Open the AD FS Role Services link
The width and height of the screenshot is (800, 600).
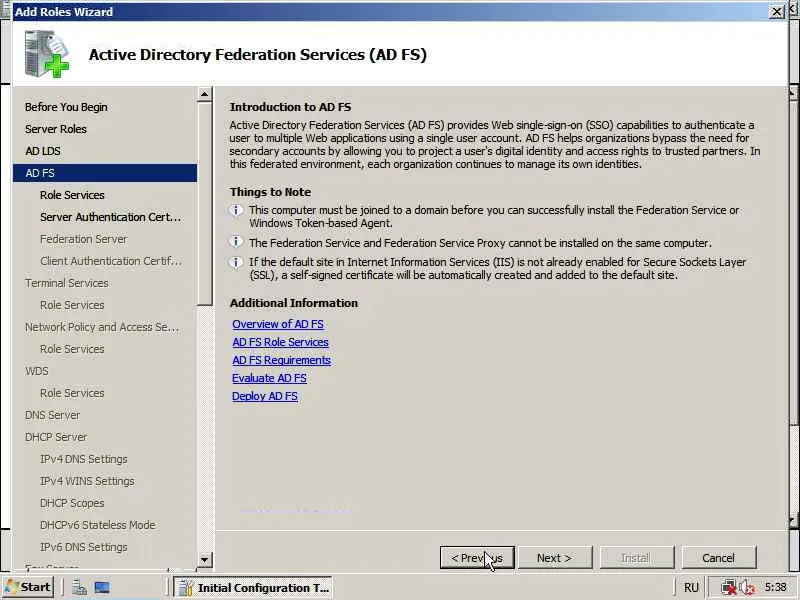(281, 342)
